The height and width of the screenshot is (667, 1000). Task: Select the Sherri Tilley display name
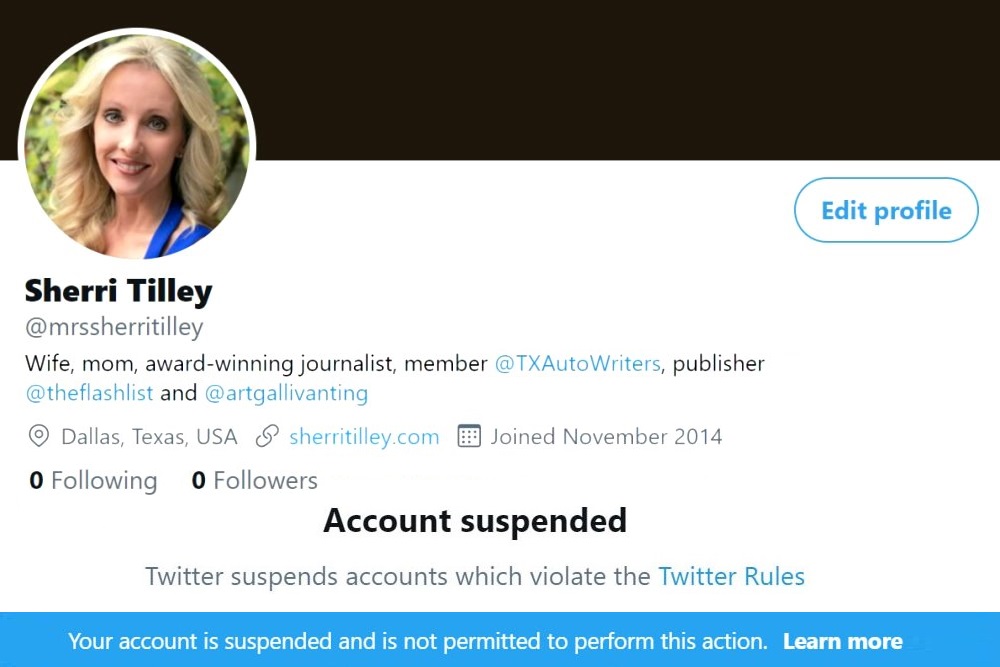(x=118, y=291)
